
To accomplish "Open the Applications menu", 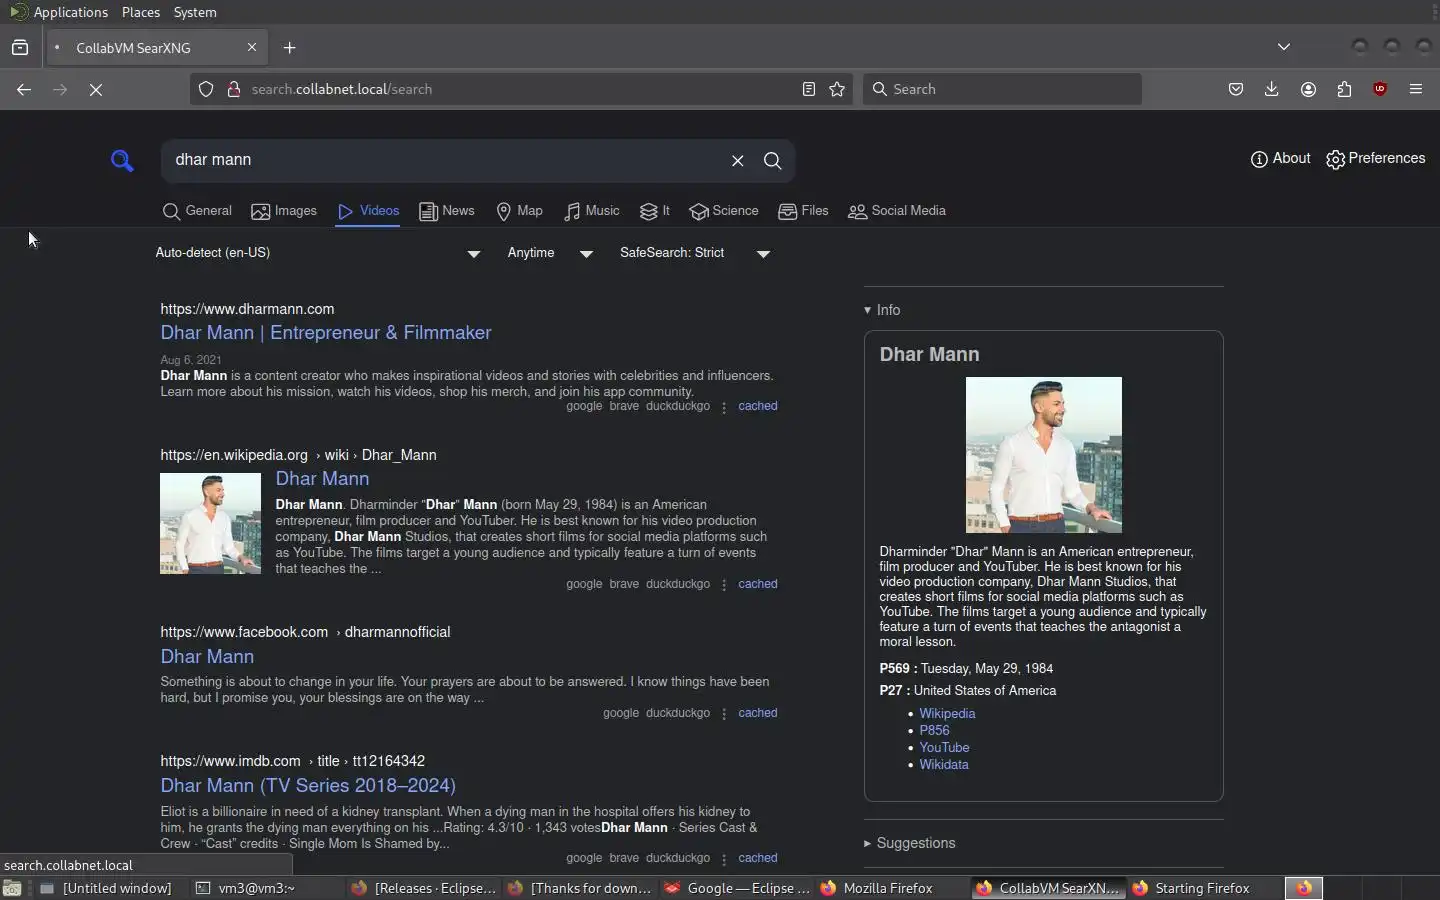I will [x=59, y=12].
